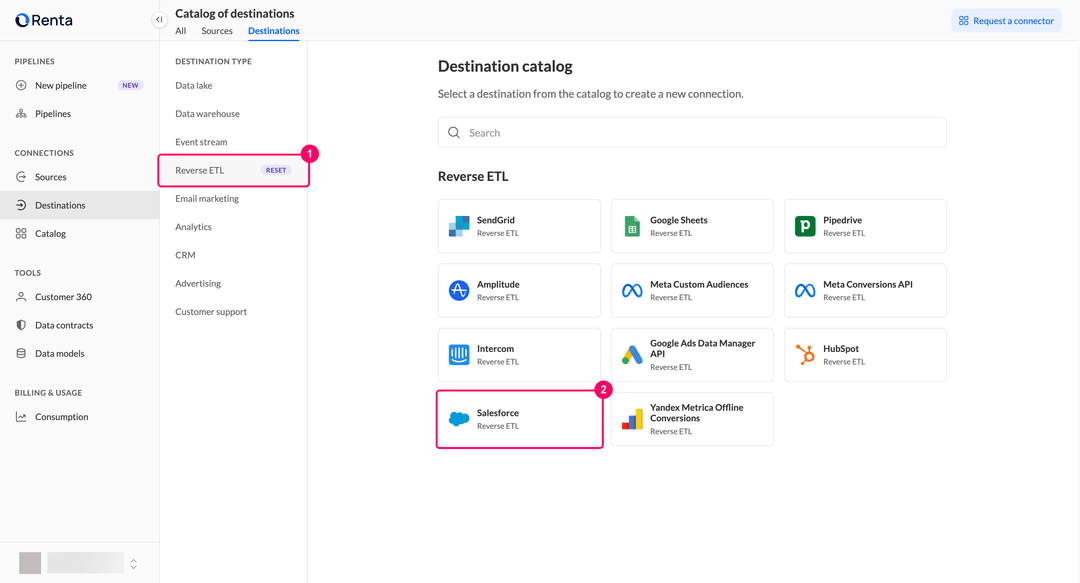This screenshot has height=583, width=1080.
Task: Click Request a connector button
Action: coord(1006,21)
